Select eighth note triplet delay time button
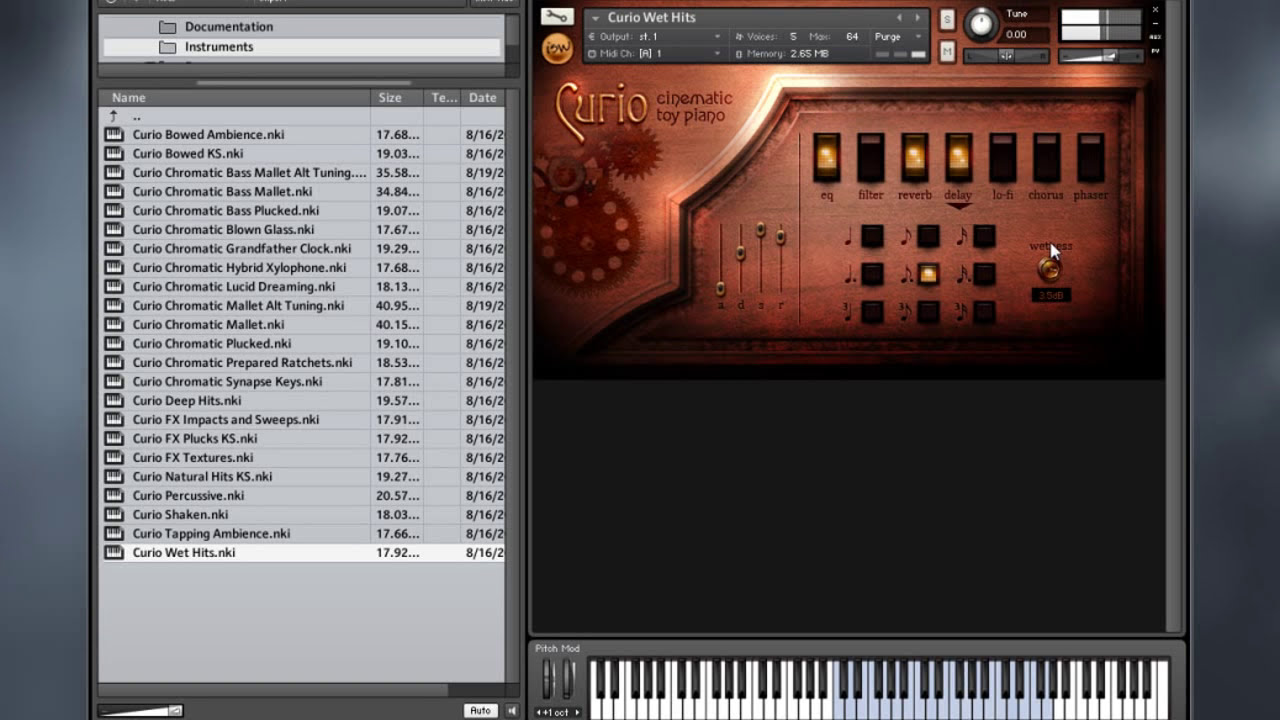This screenshot has width=1280, height=720. [928, 311]
